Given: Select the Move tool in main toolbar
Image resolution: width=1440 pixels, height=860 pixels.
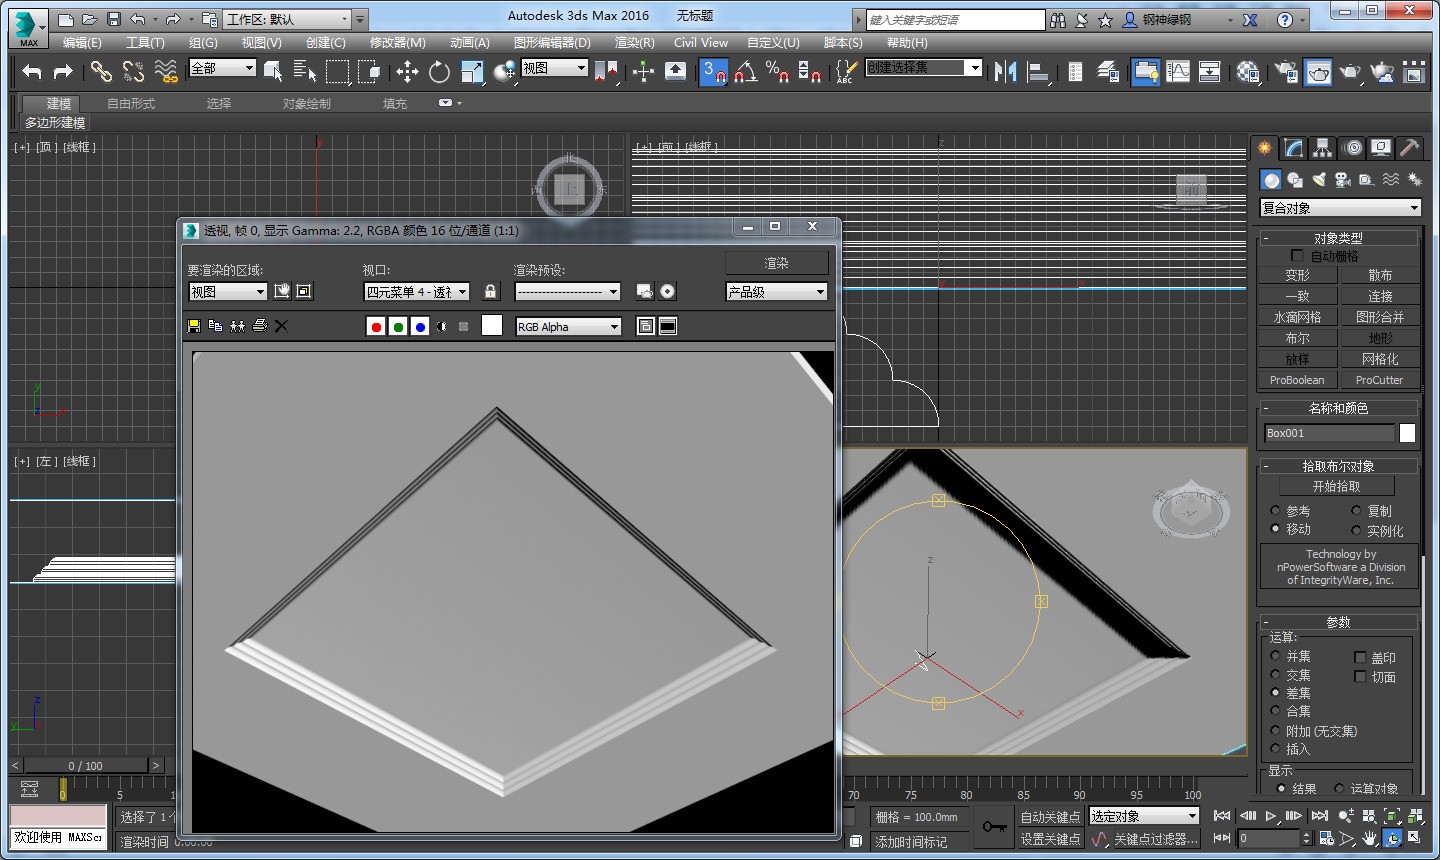Looking at the screenshot, I should pyautogui.click(x=407, y=72).
